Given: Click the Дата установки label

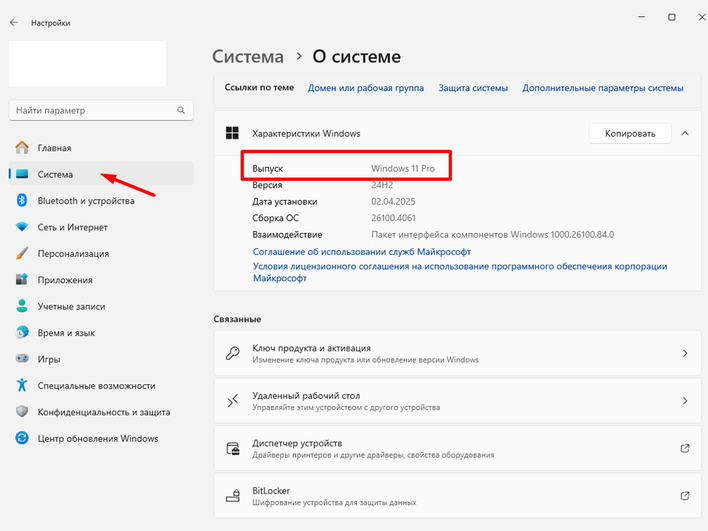Looking at the screenshot, I should [284, 201].
